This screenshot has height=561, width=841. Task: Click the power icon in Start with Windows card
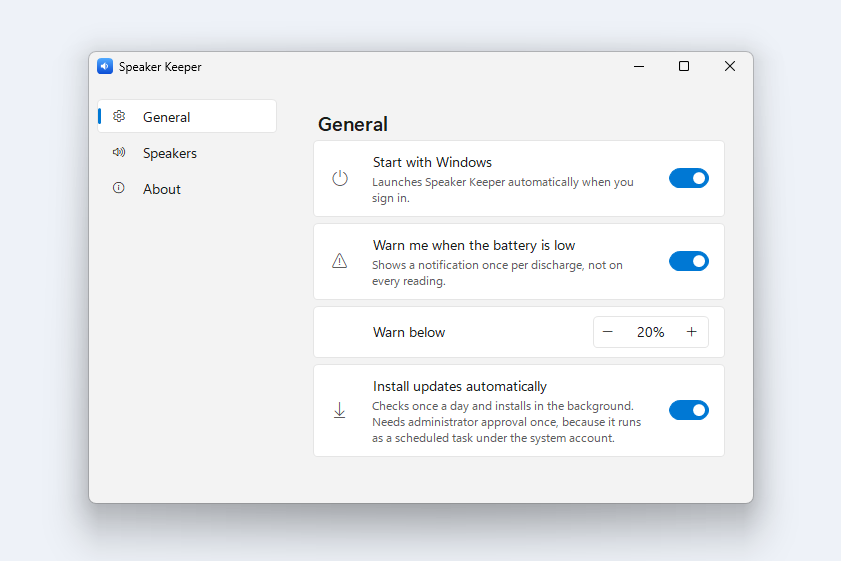tap(340, 178)
